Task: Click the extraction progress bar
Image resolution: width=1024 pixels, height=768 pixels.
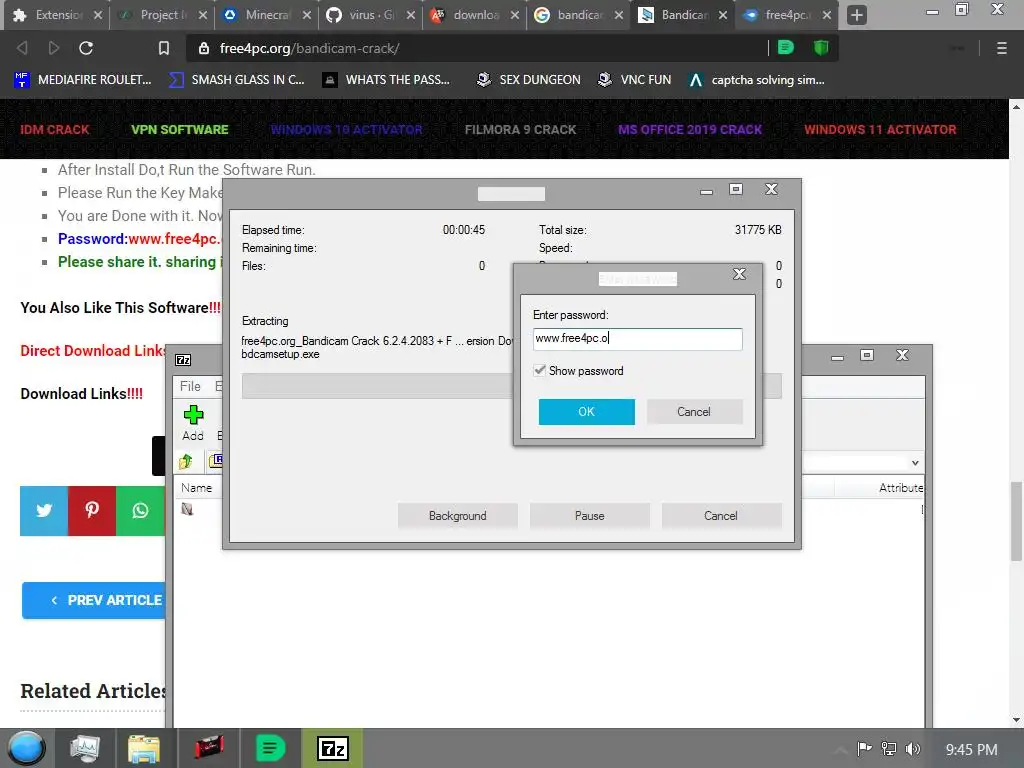Action: click(x=511, y=386)
